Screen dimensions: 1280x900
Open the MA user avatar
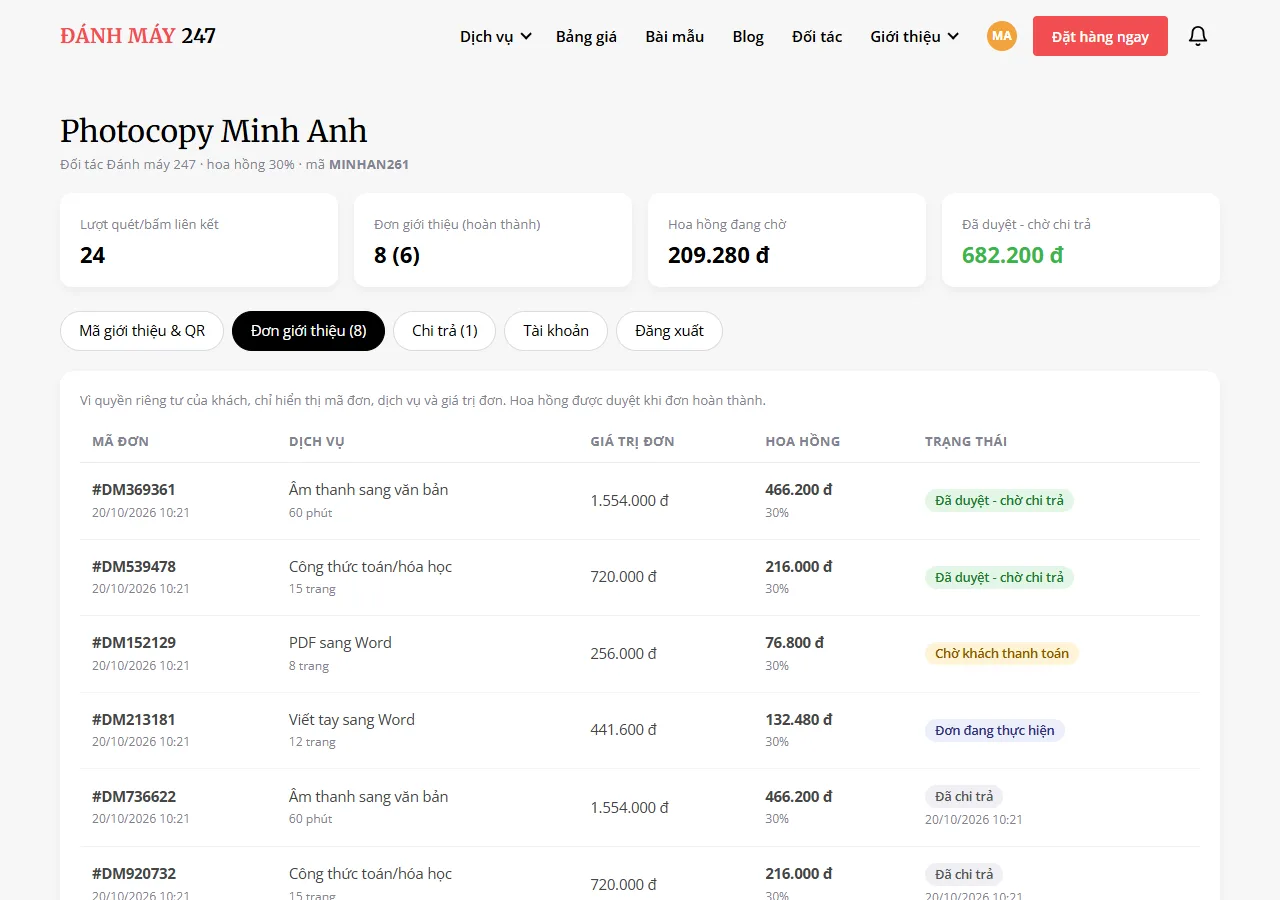pyautogui.click(x=1002, y=36)
